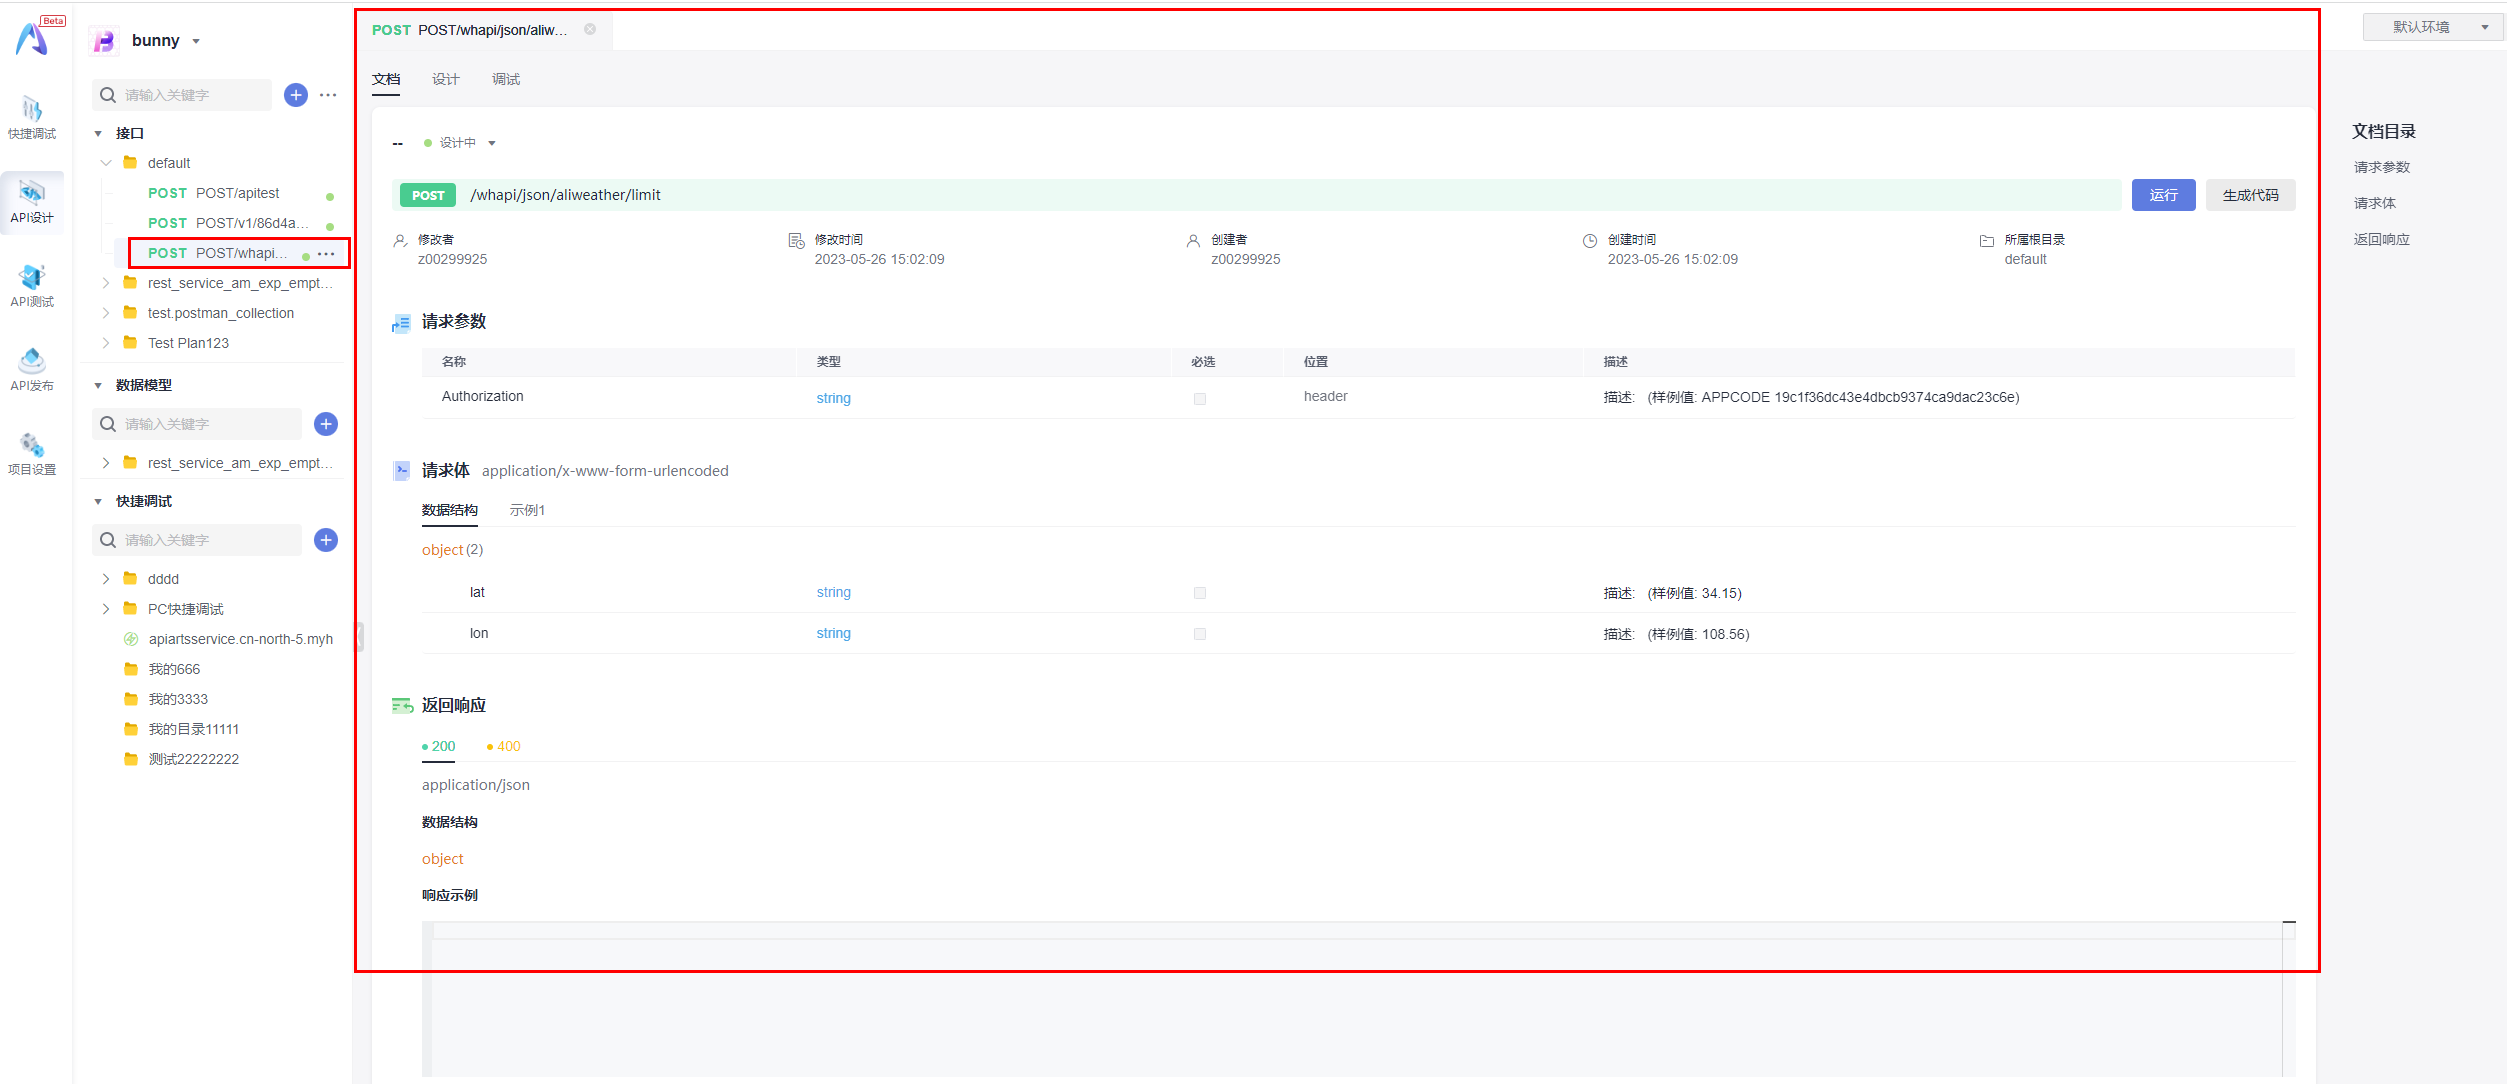Click the plus icon beside the 接口 search box
This screenshot has height=1084, width=2507.
pos(296,95)
